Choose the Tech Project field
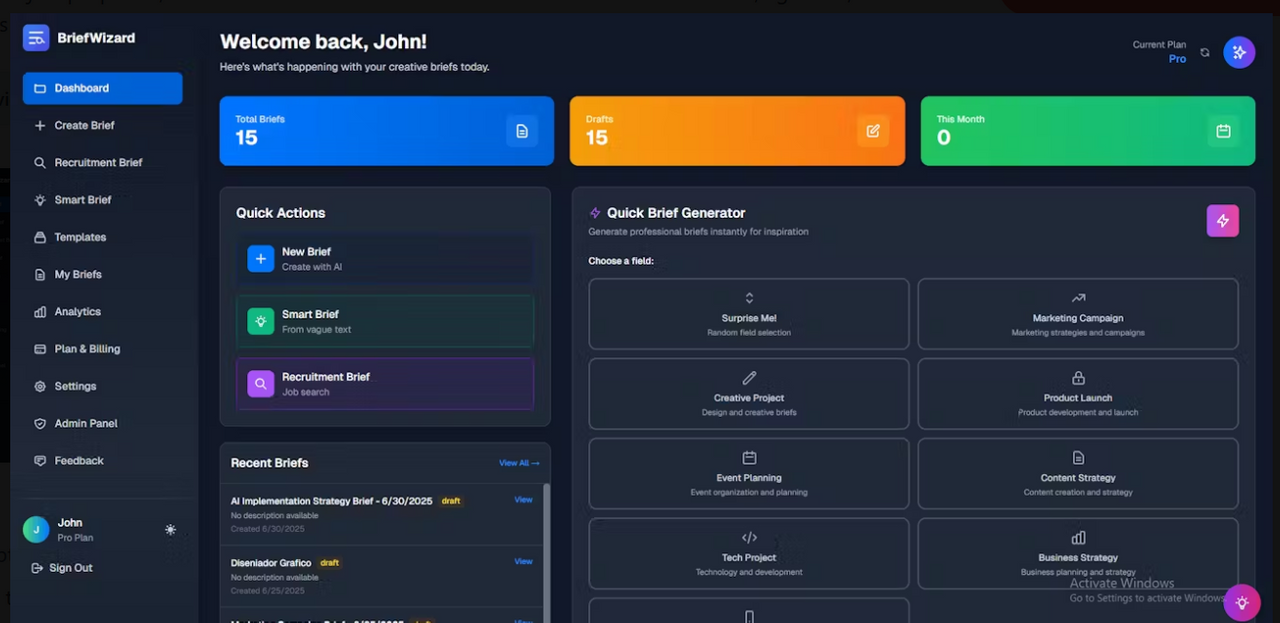Viewport: 1280px width, 623px height. click(x=749, y=553)
